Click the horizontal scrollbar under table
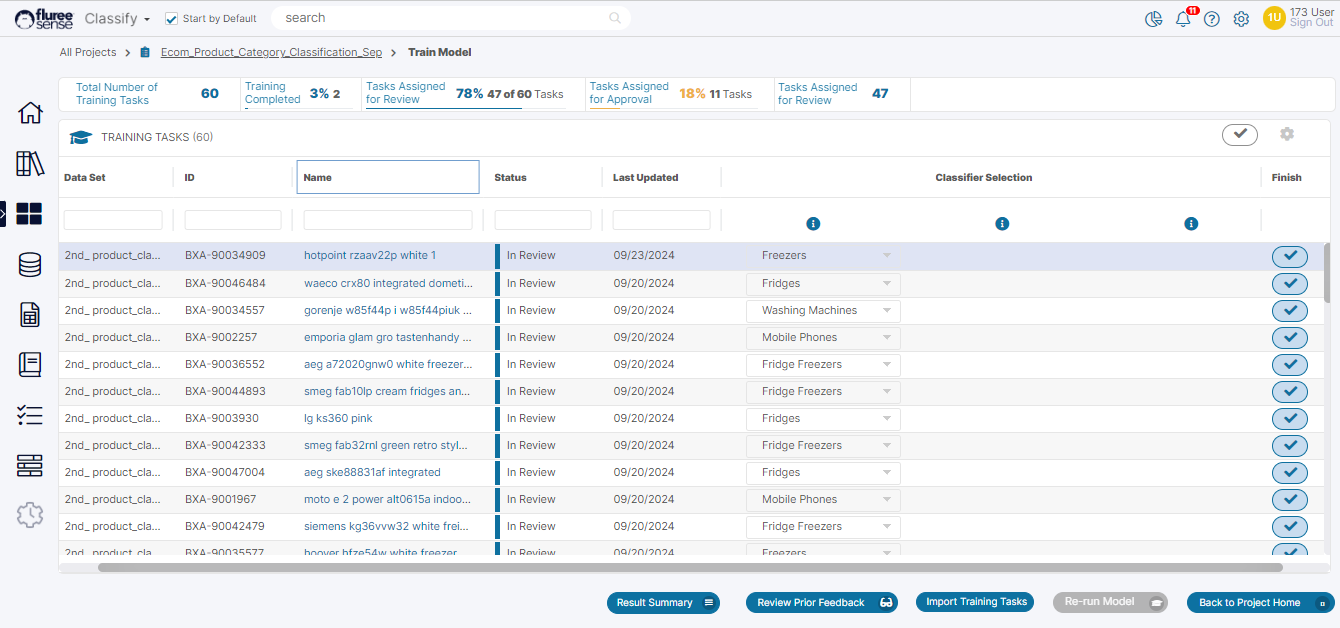Viewport: 1340px width, 628px height. pos(690,568)
